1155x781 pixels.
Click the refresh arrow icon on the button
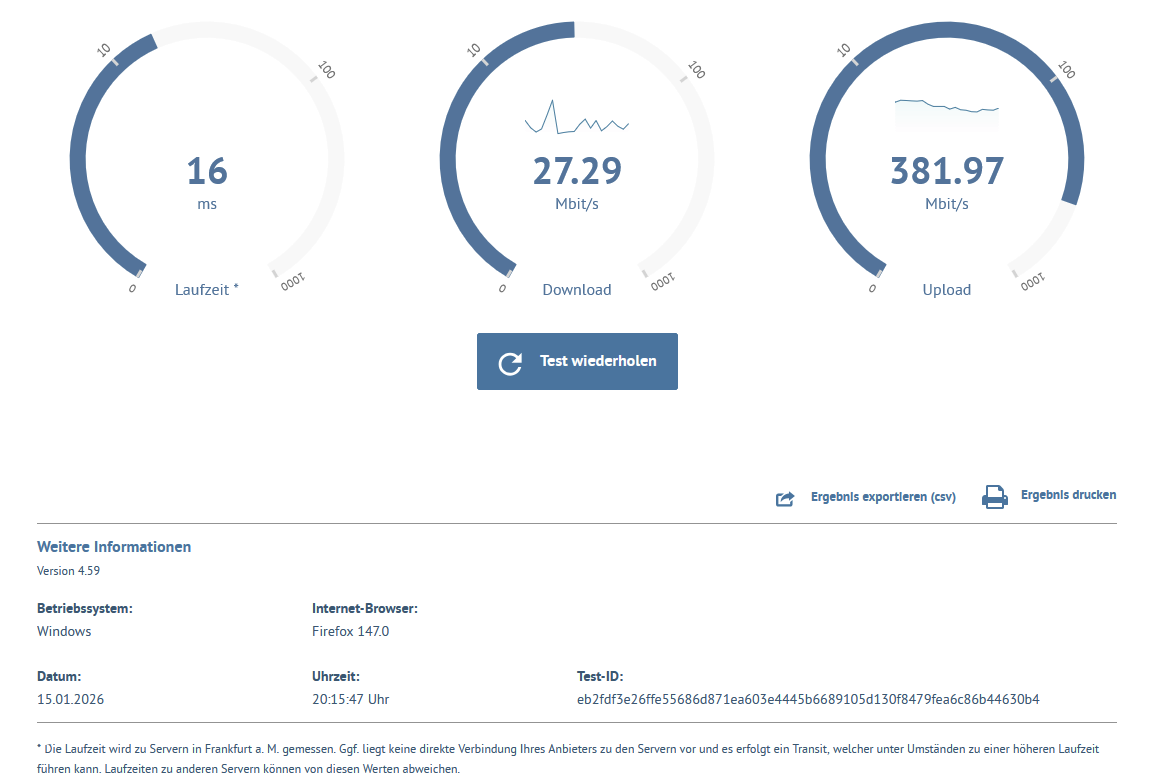510,363
